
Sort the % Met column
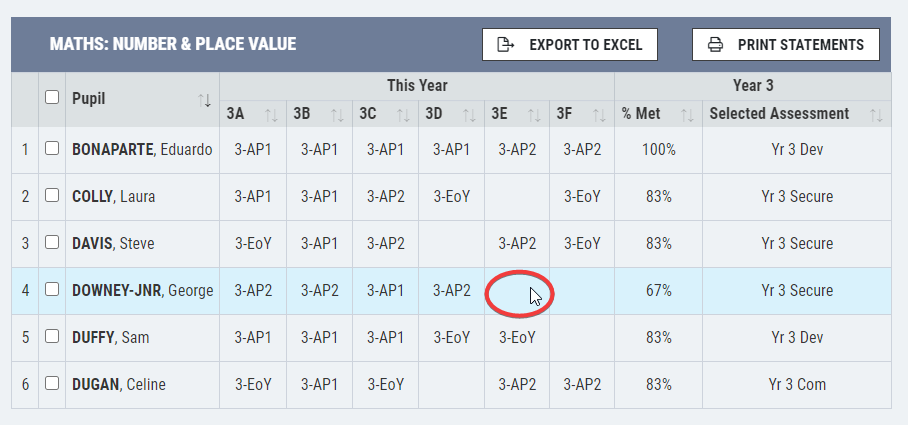(687, 115)
